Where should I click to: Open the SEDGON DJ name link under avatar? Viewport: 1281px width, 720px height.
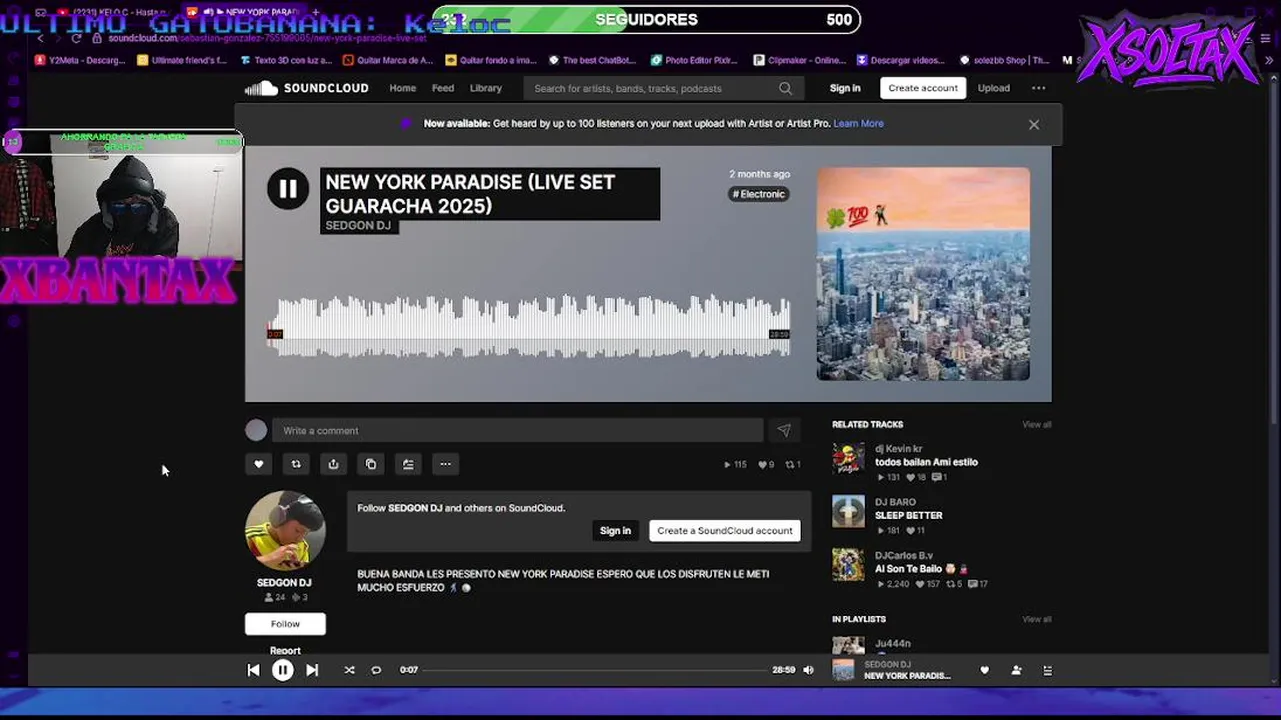tap(284, 582)
